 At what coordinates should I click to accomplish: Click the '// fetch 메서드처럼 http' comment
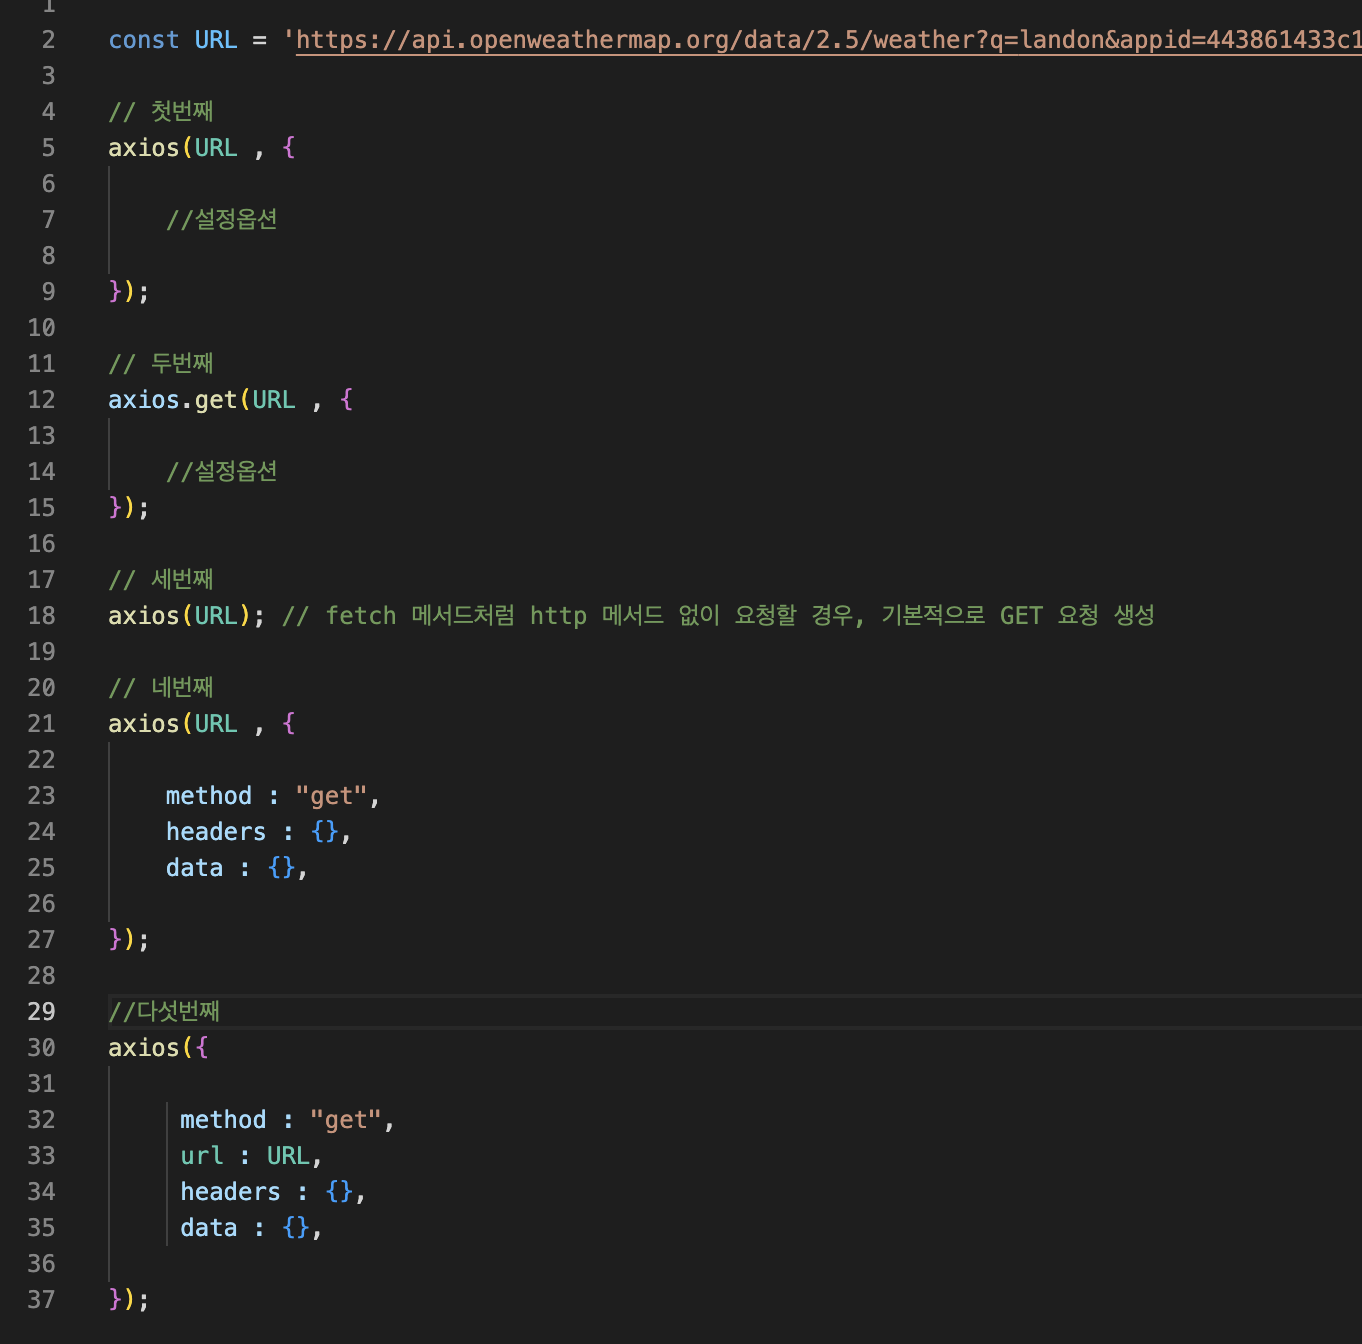434,615
